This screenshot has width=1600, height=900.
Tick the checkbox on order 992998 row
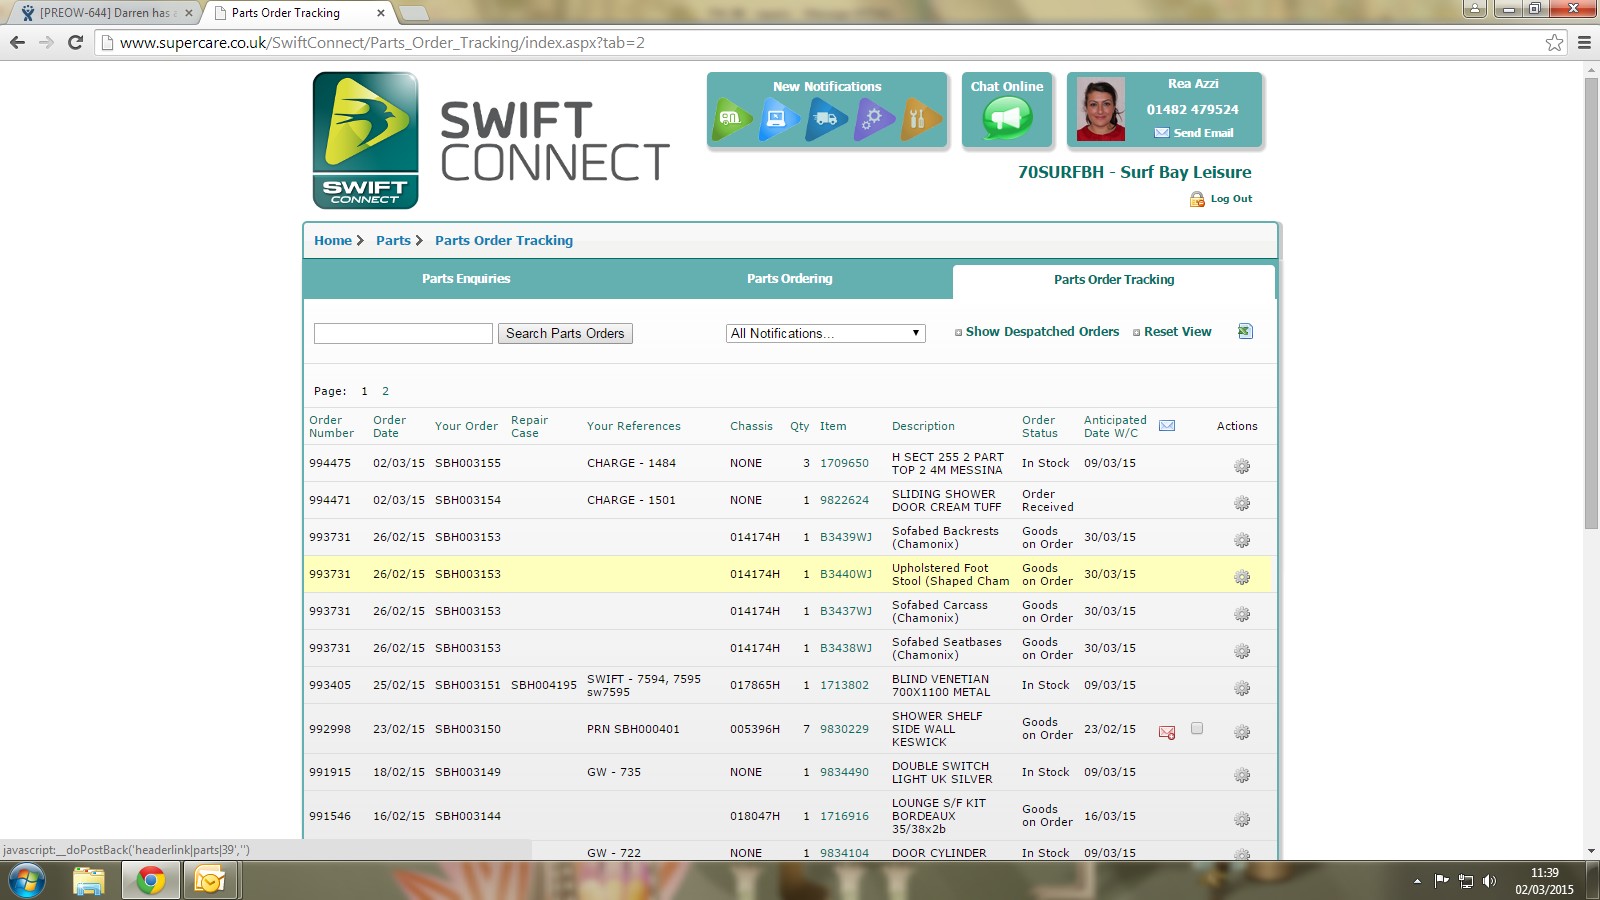1197,729
